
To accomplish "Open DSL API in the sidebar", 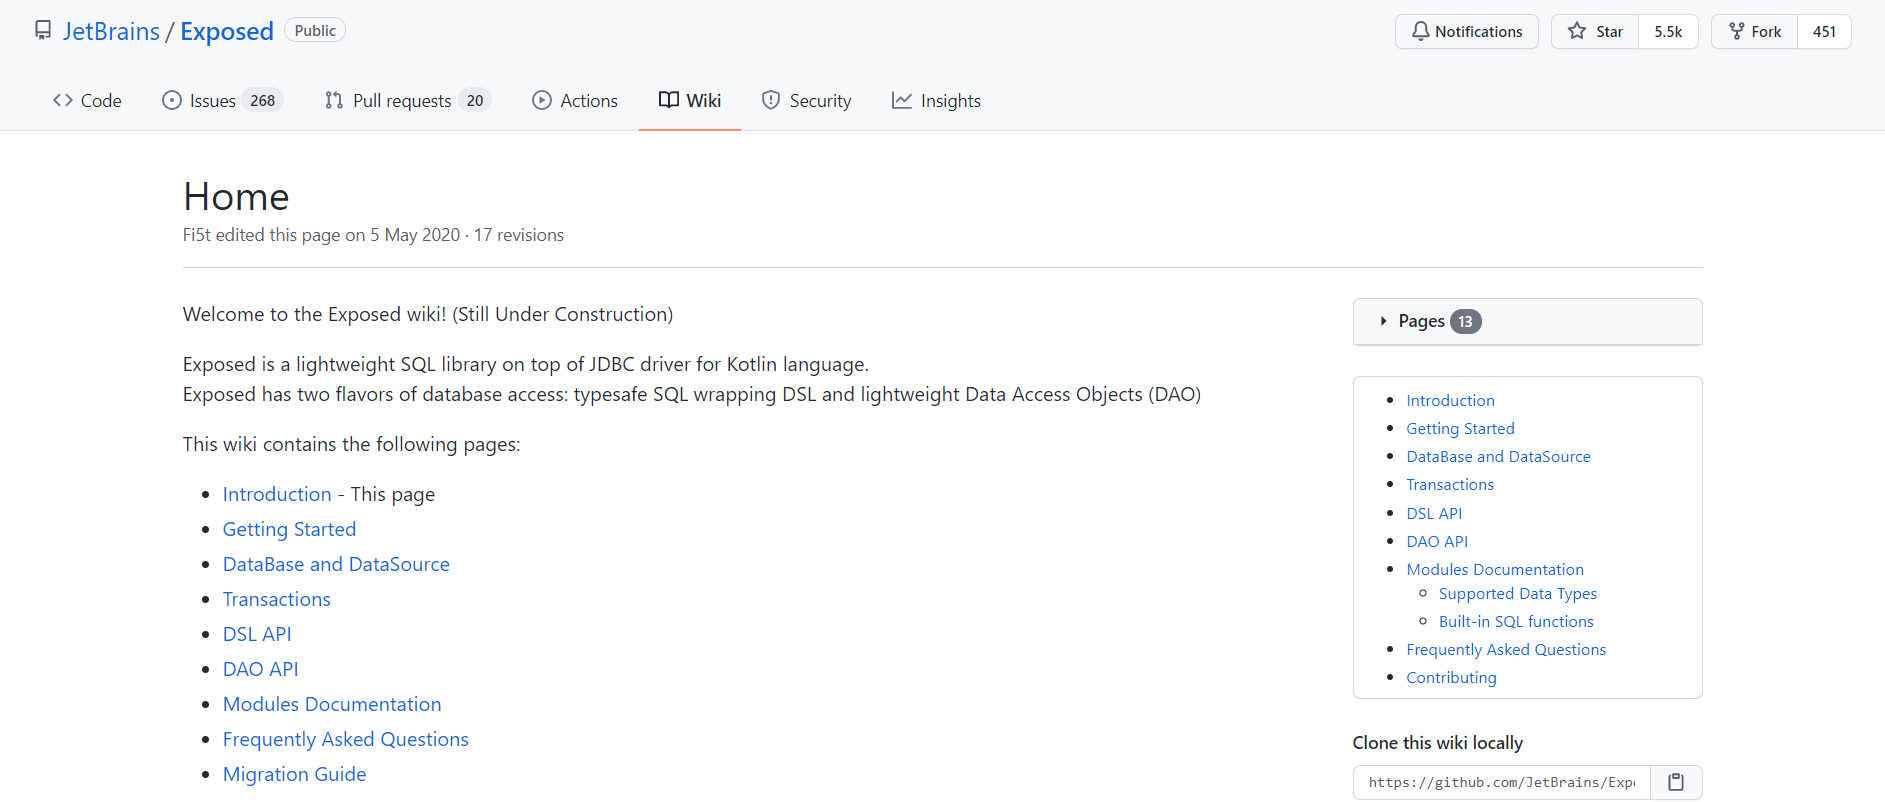I will pos(1434,513).
